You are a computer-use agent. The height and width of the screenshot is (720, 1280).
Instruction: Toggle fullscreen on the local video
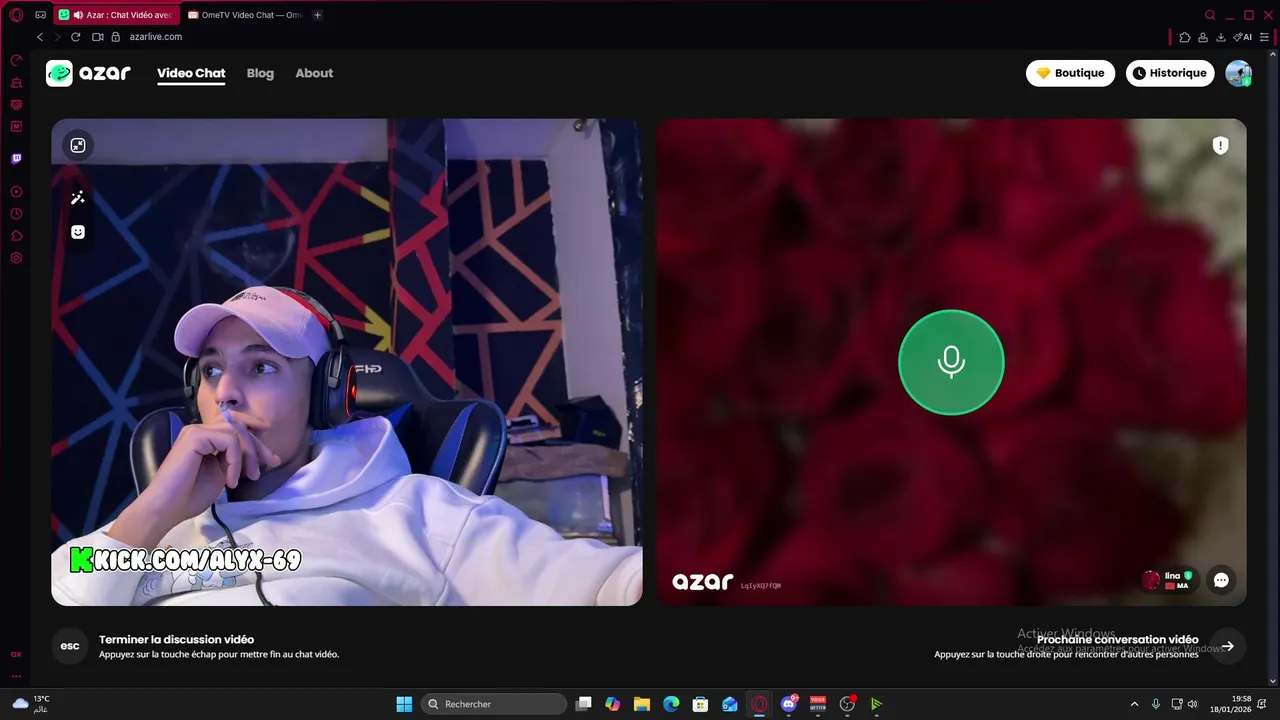pyautogui.click(x=78, y=145)
